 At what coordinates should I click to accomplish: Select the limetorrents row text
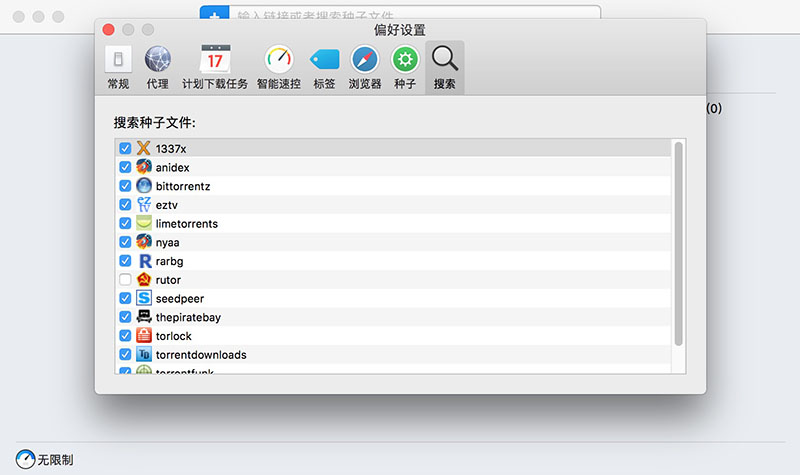tap(187, 223)
